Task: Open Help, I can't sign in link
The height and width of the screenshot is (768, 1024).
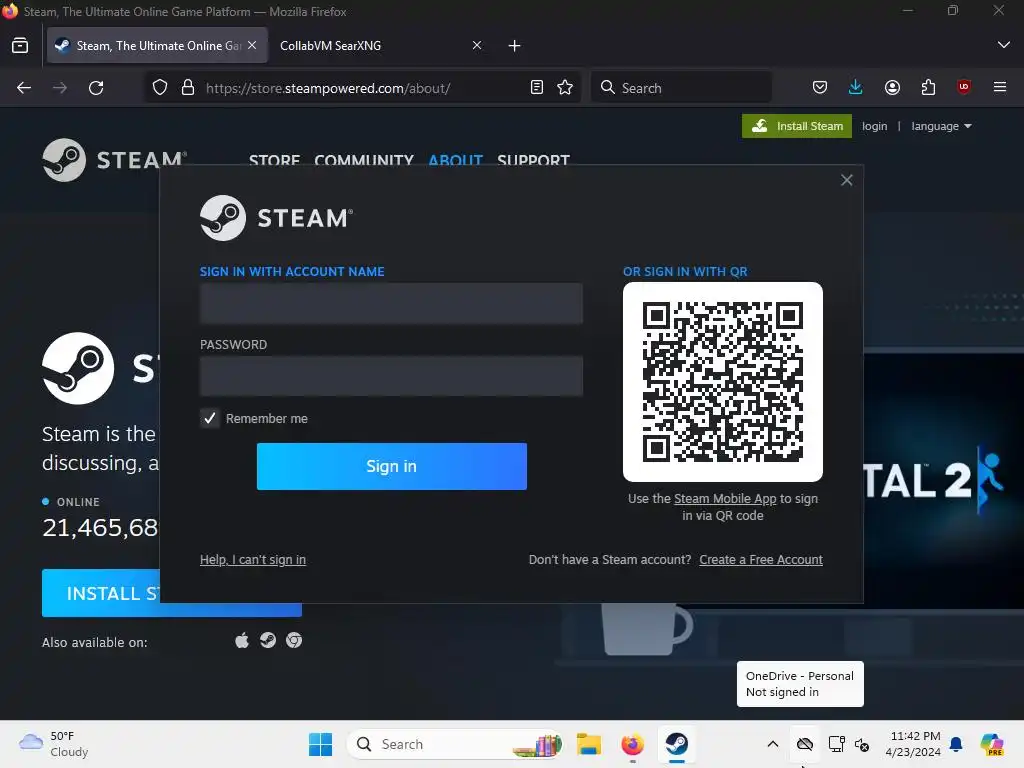Action: point(253,560)
